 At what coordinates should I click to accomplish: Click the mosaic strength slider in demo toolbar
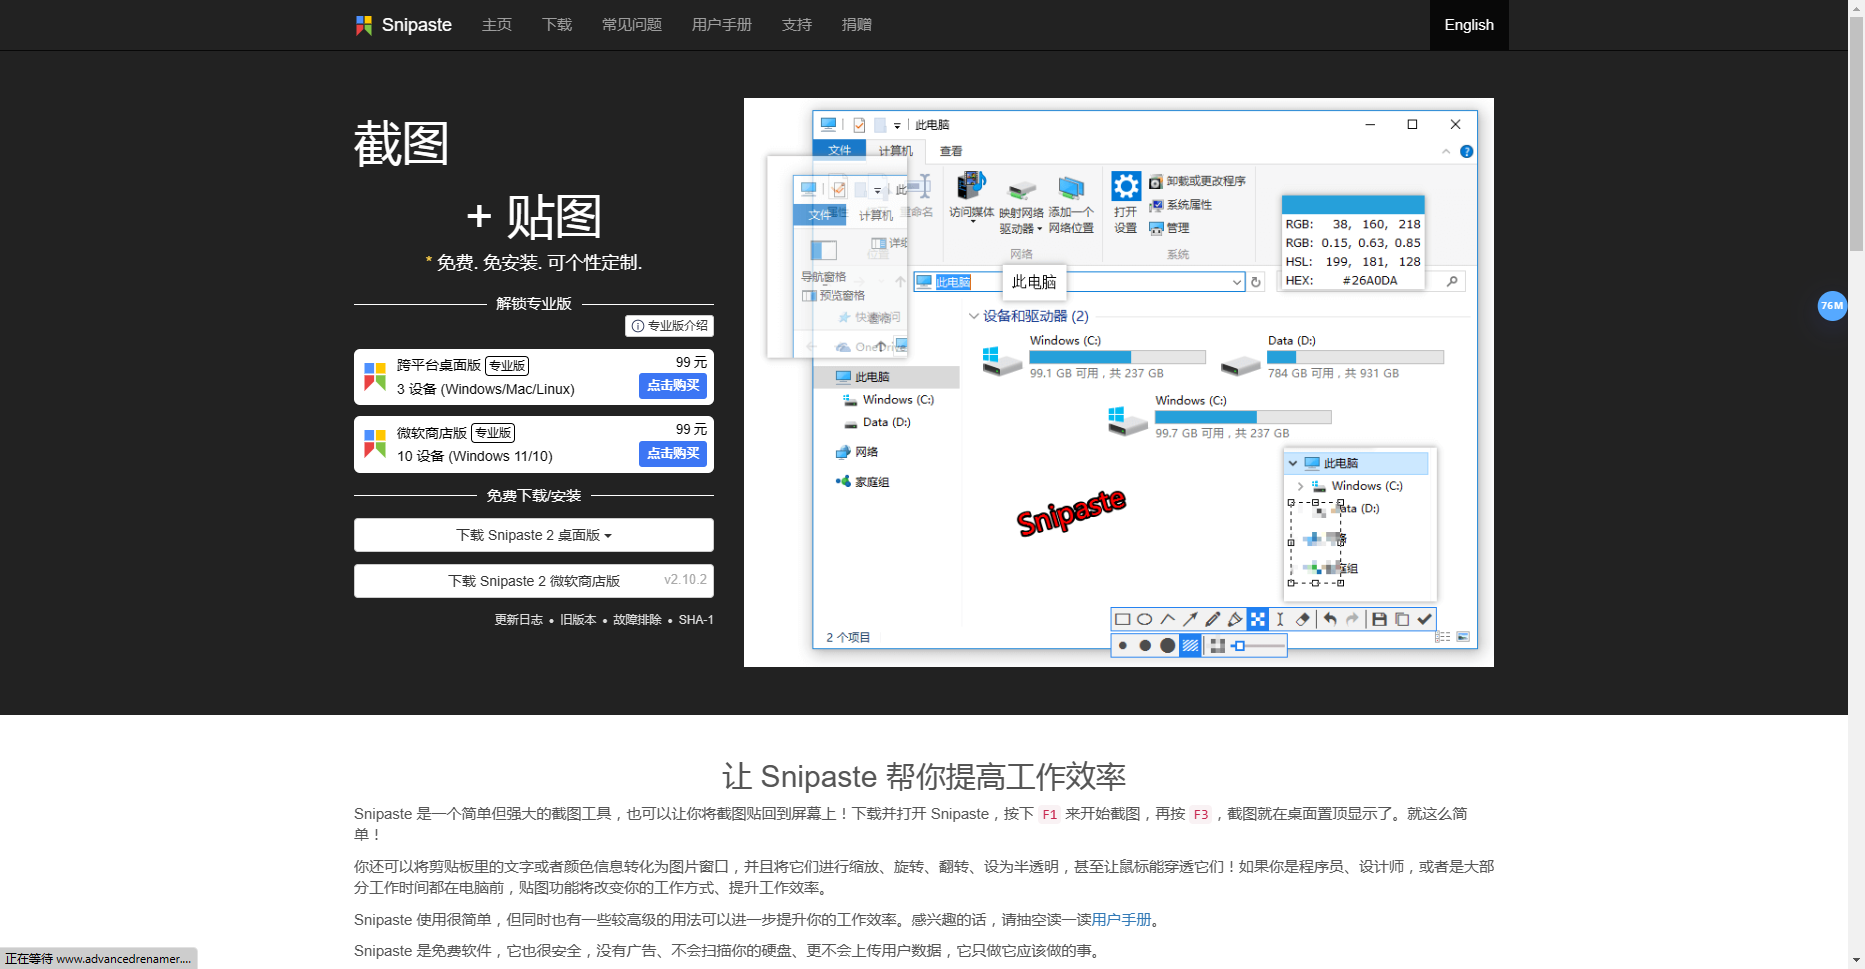point(1258,646)
